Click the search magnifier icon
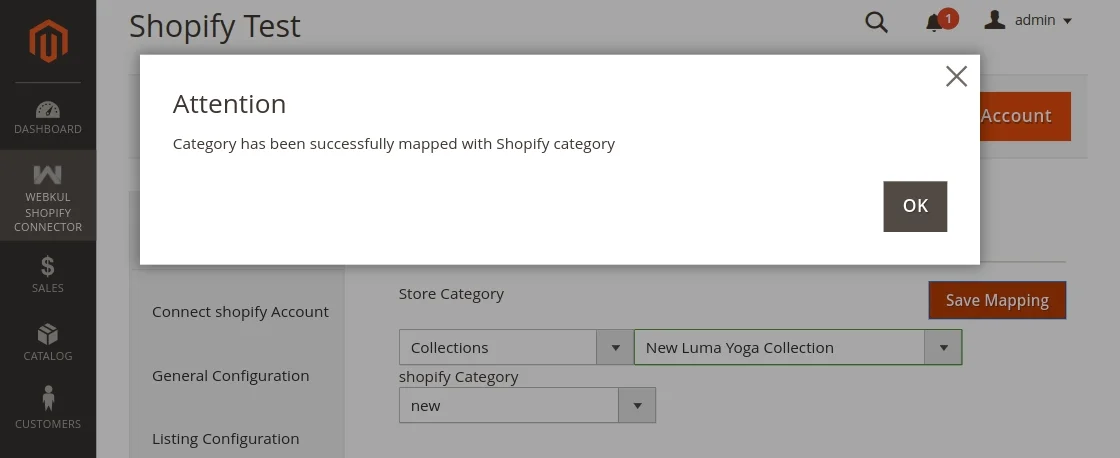The image size is (1120, 458). click(x=876, y=22)
